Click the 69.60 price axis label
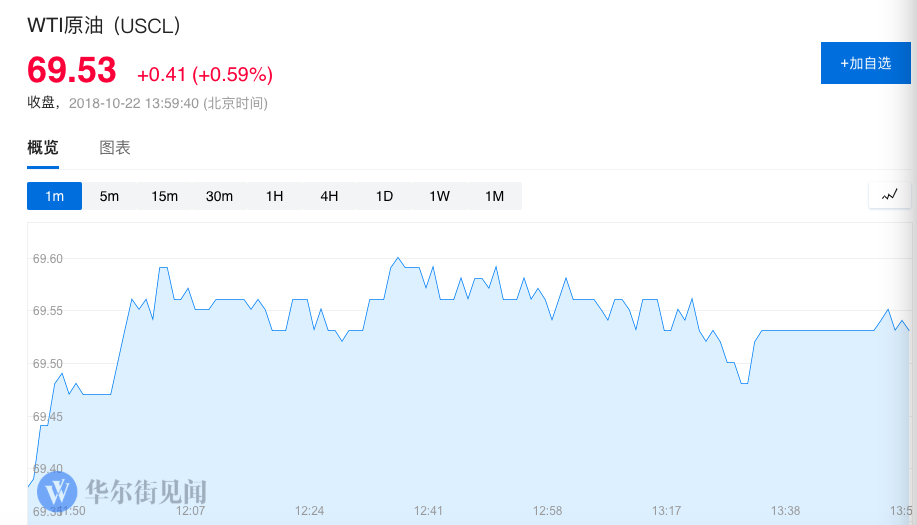 [x=47, y=258]
